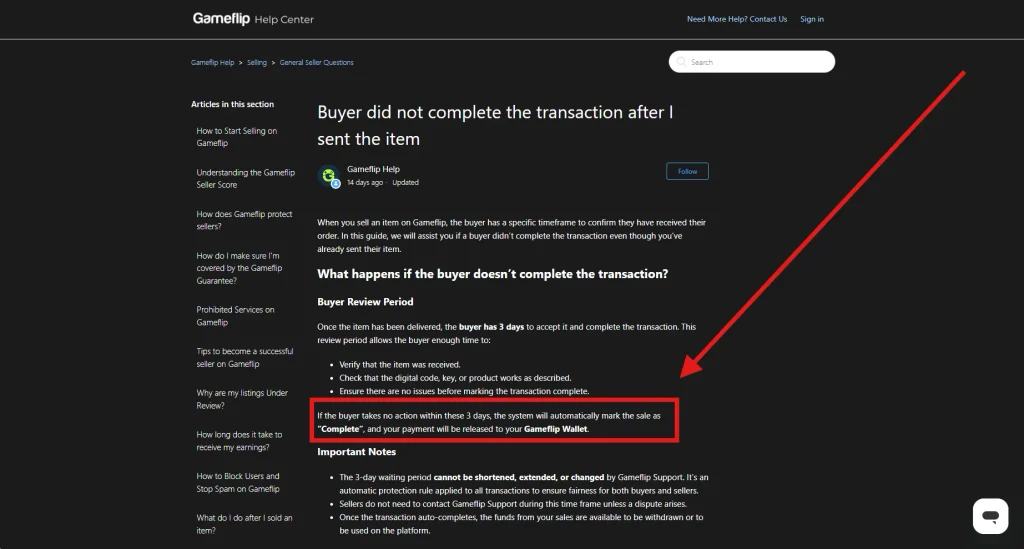This screenshot has width=1024, height=549.
Task: Click the Sign in link
Action: (x=812, y=19)
